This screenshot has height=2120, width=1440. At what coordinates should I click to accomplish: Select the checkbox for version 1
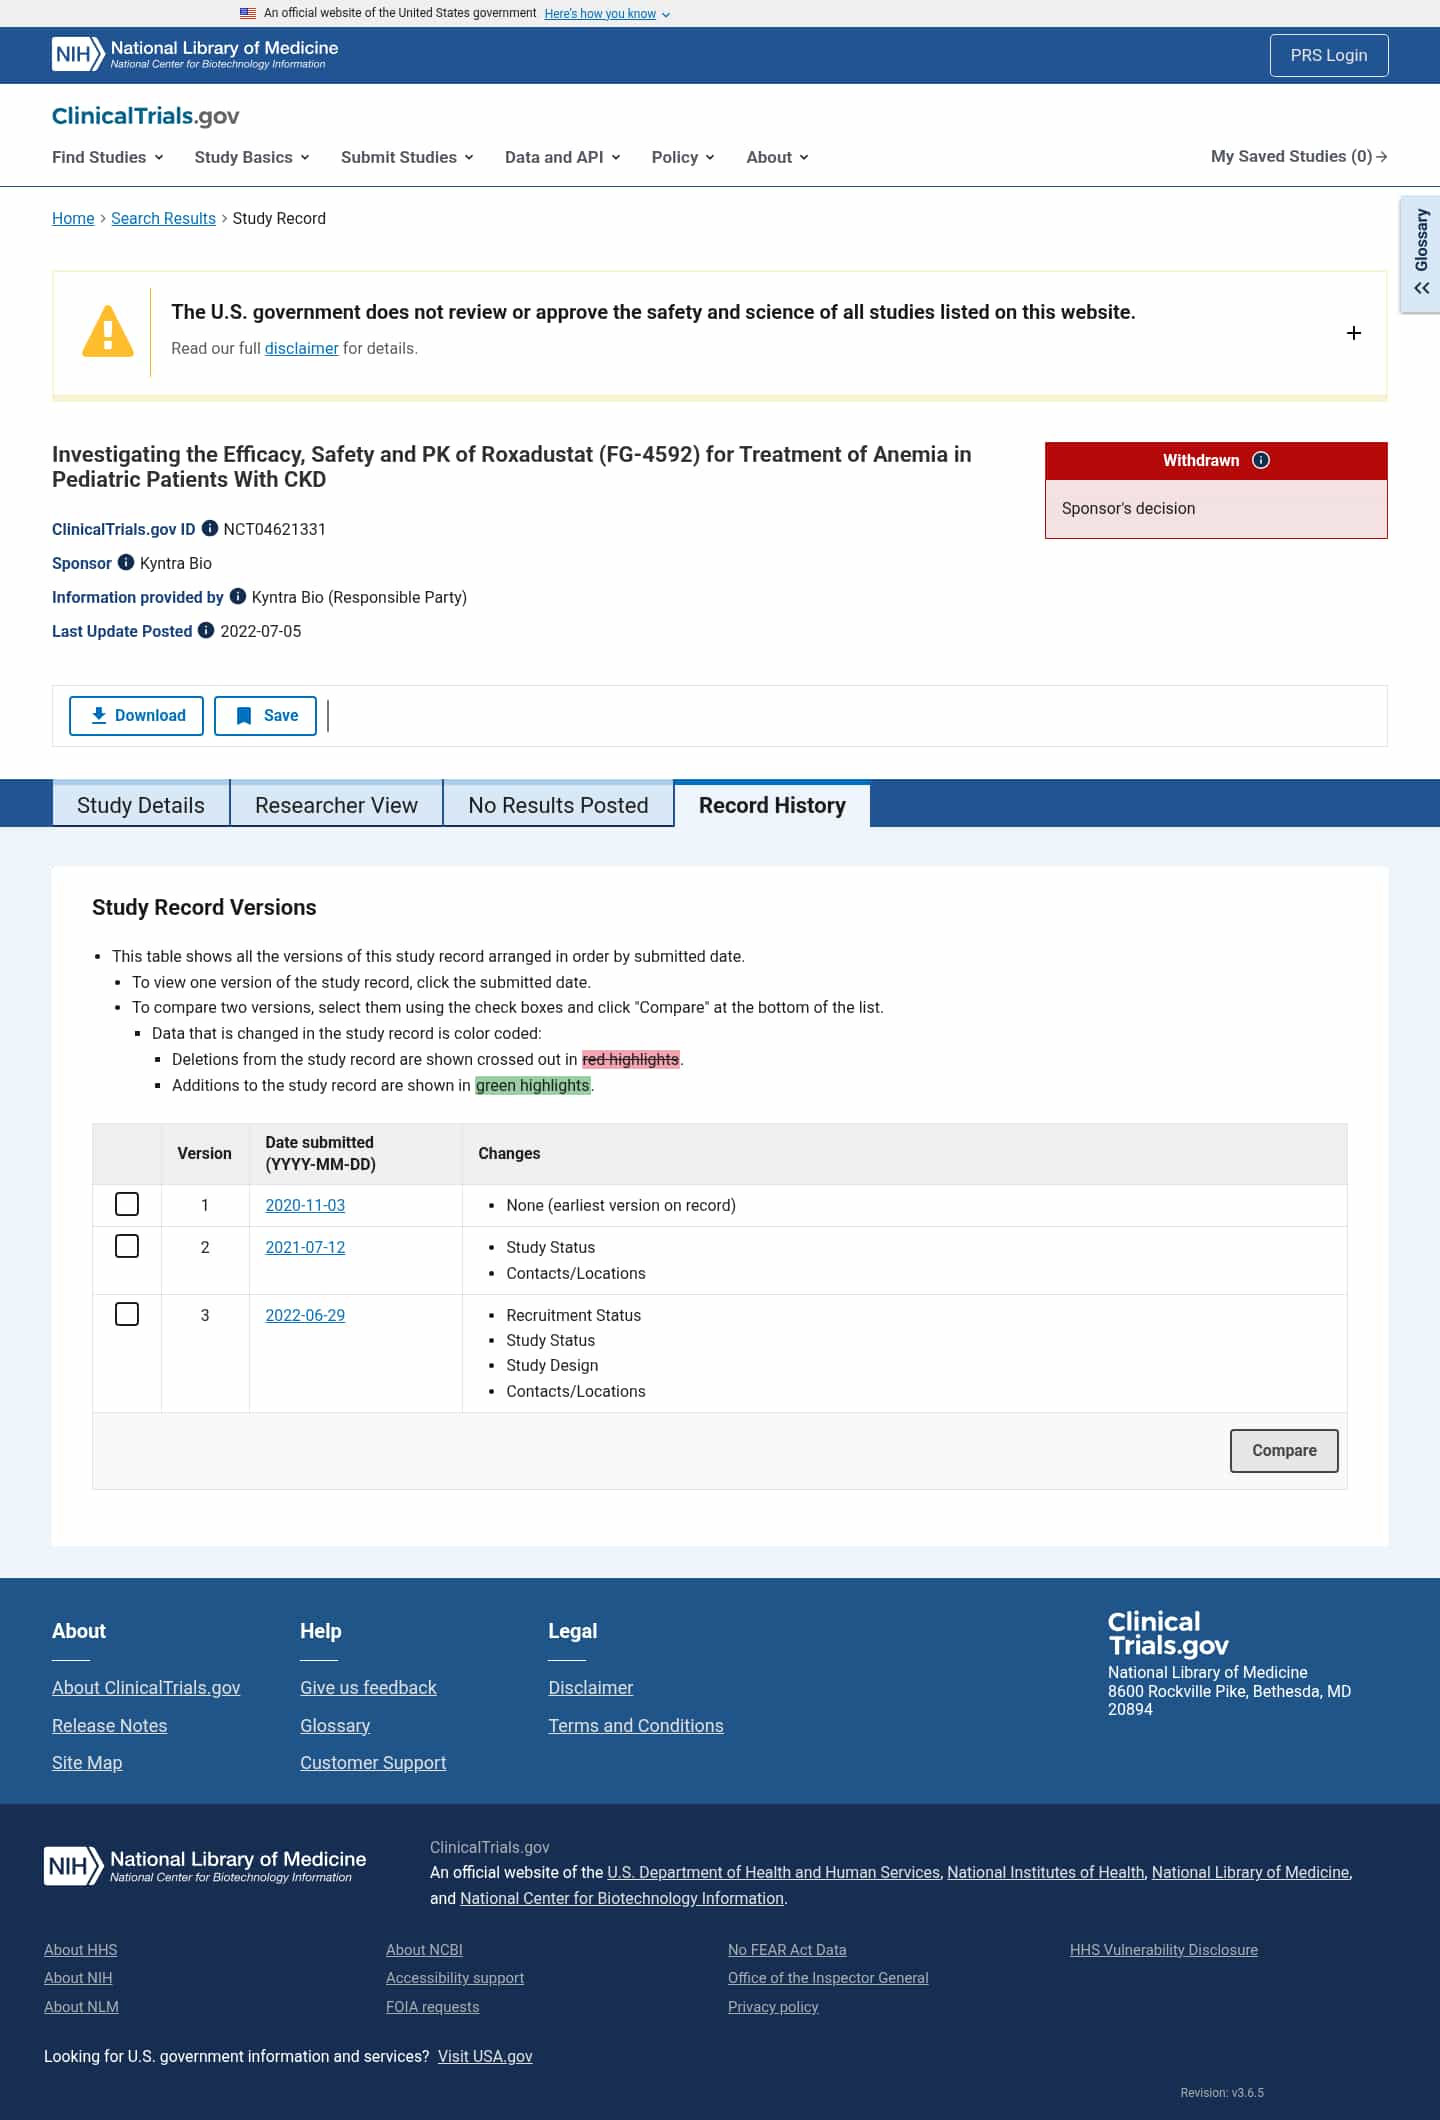127,1204
